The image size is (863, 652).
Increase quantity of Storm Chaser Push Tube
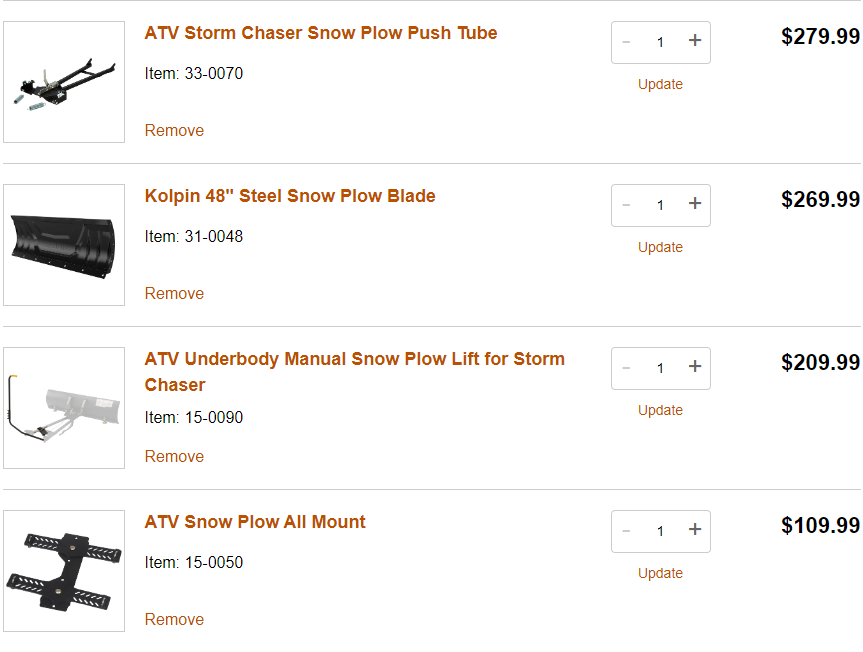[695, 41]
